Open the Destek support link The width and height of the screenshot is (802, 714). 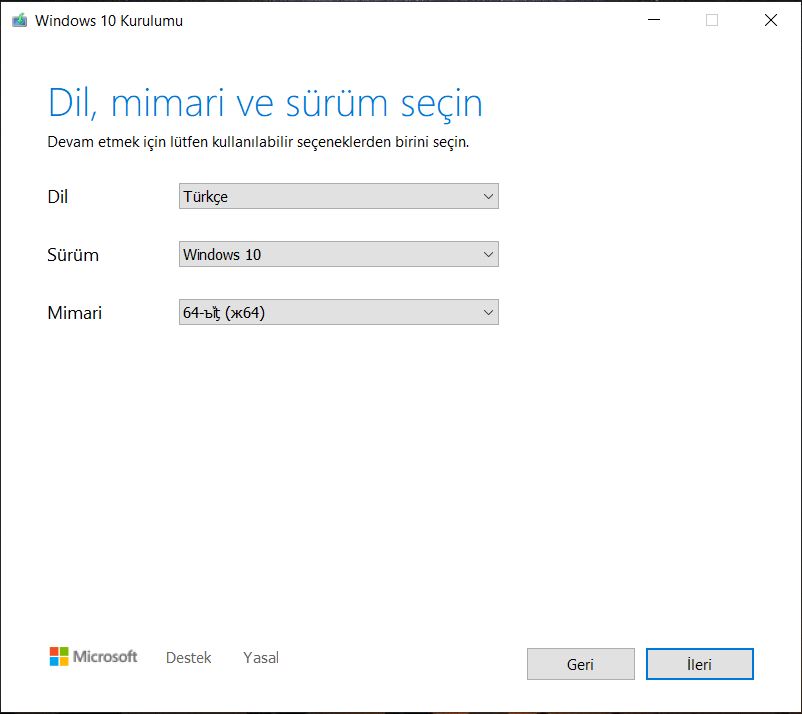click(188, 658)
